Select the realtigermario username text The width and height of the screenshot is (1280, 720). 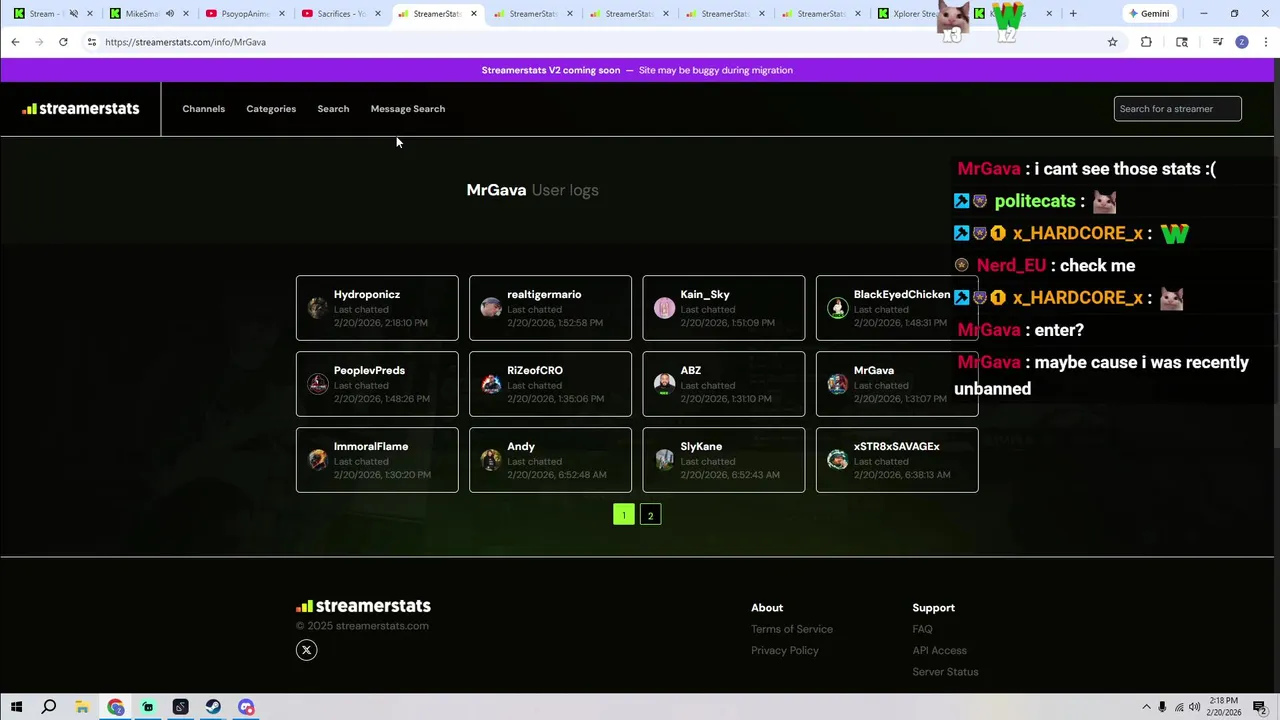544,294
